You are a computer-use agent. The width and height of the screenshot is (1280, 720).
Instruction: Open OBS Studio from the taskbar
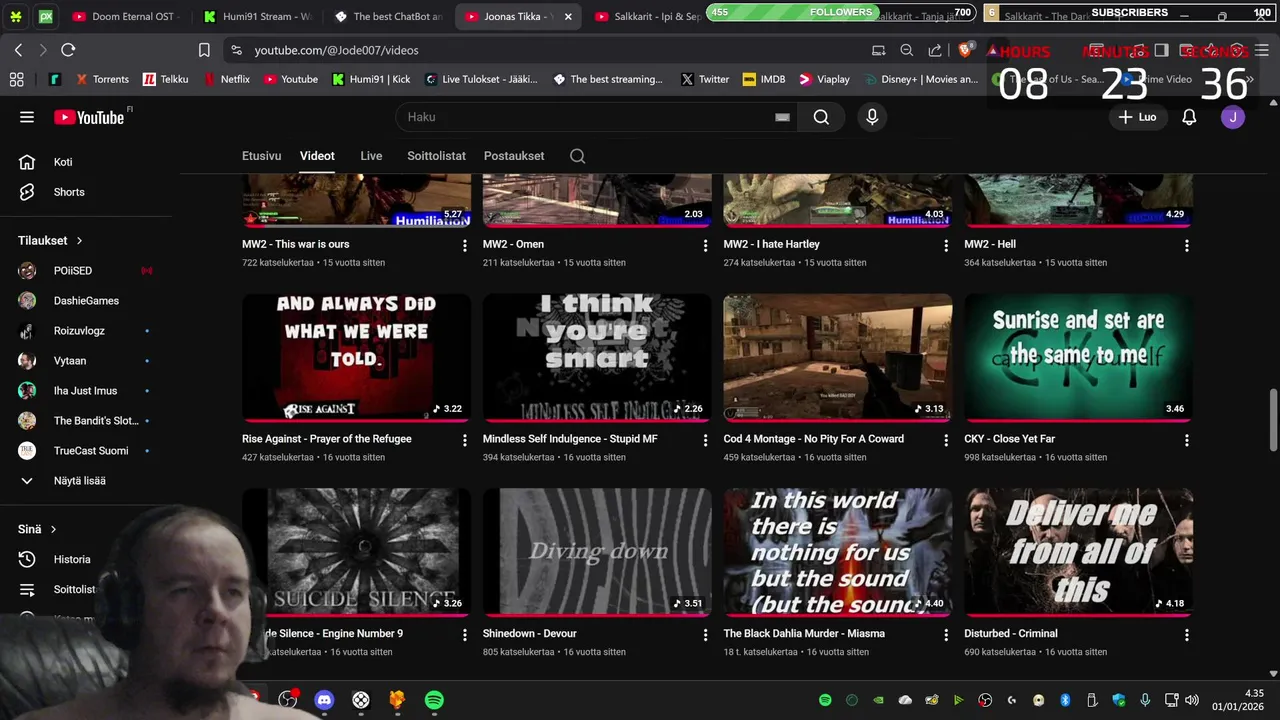tap(288, 700)
